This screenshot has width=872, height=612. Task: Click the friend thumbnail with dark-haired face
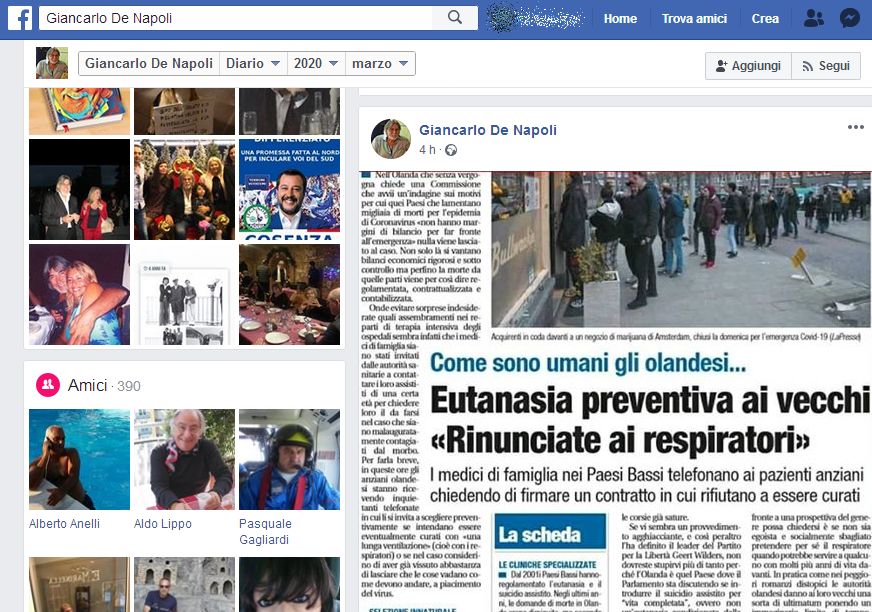point(289,584)
